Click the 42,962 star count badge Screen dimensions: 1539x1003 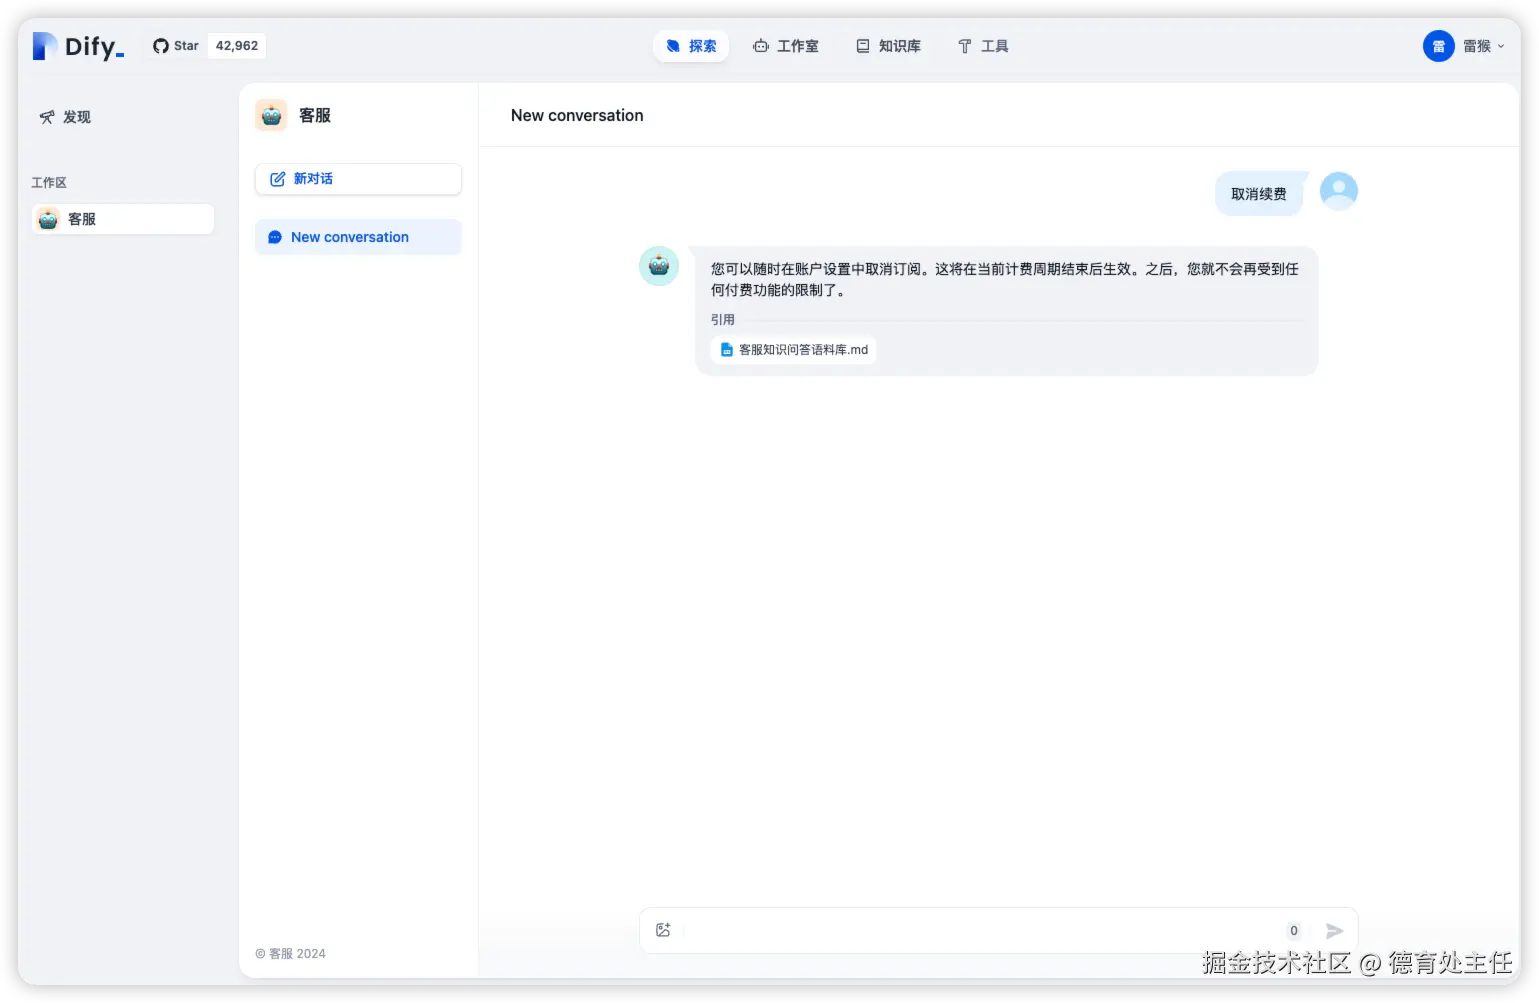[236, 45]
